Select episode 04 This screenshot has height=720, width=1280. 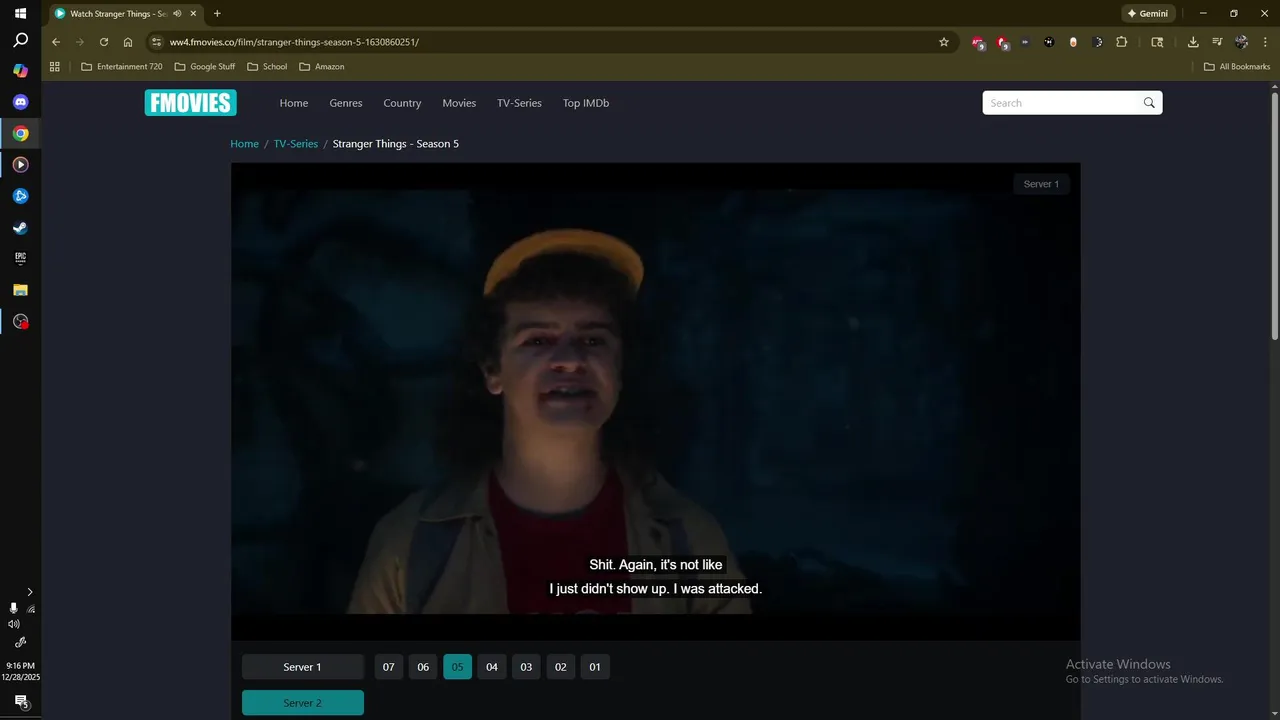[492, 667]
